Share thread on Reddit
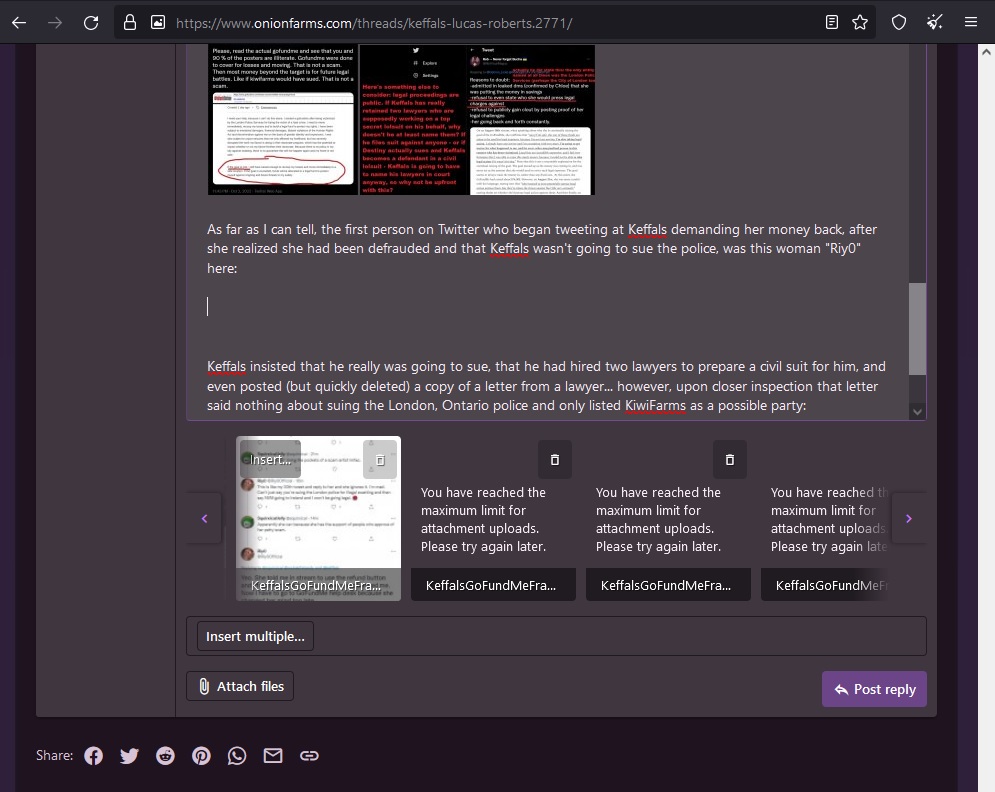The image size is (995, 792). [165, 756]
